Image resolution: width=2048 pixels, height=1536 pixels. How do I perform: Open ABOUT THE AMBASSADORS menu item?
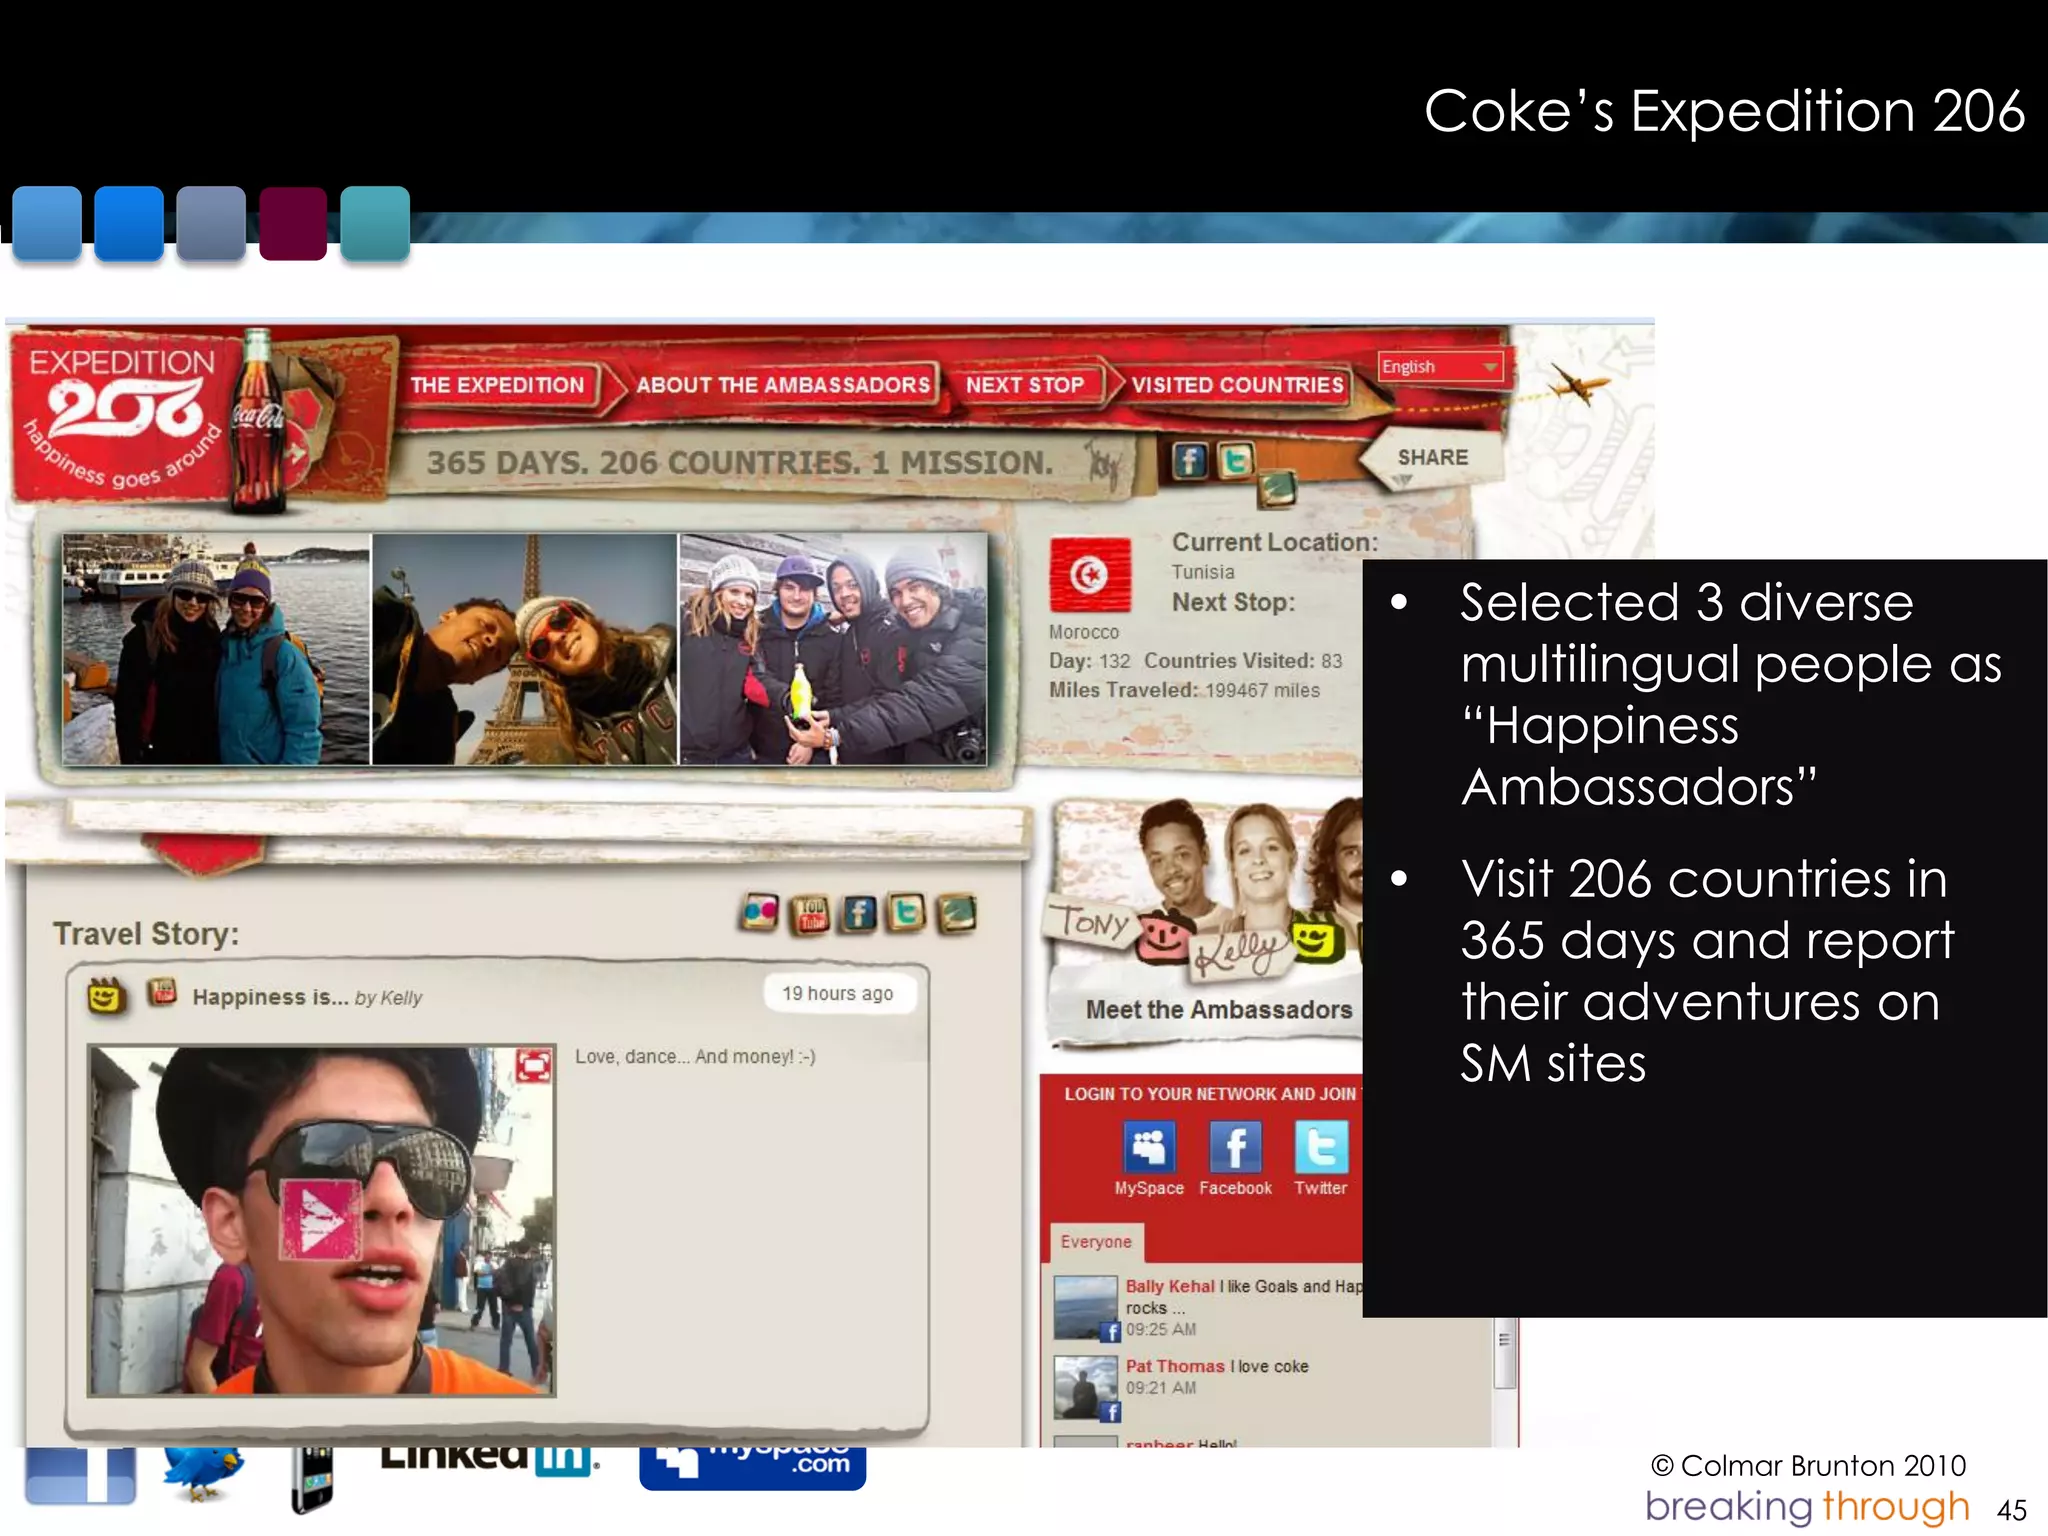pos(783,385)
